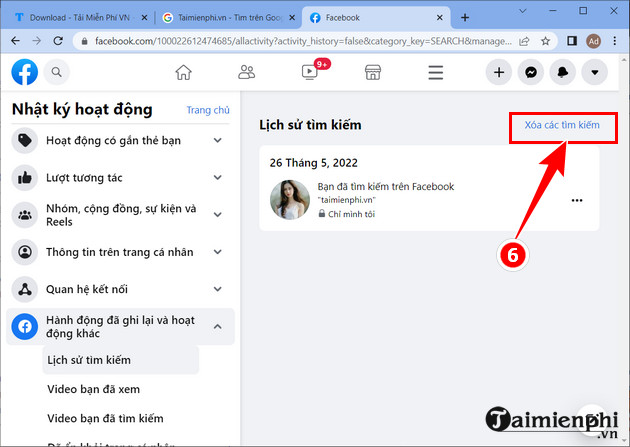Click the Facebook icon beside Hành động đã ghi lại

25,327
